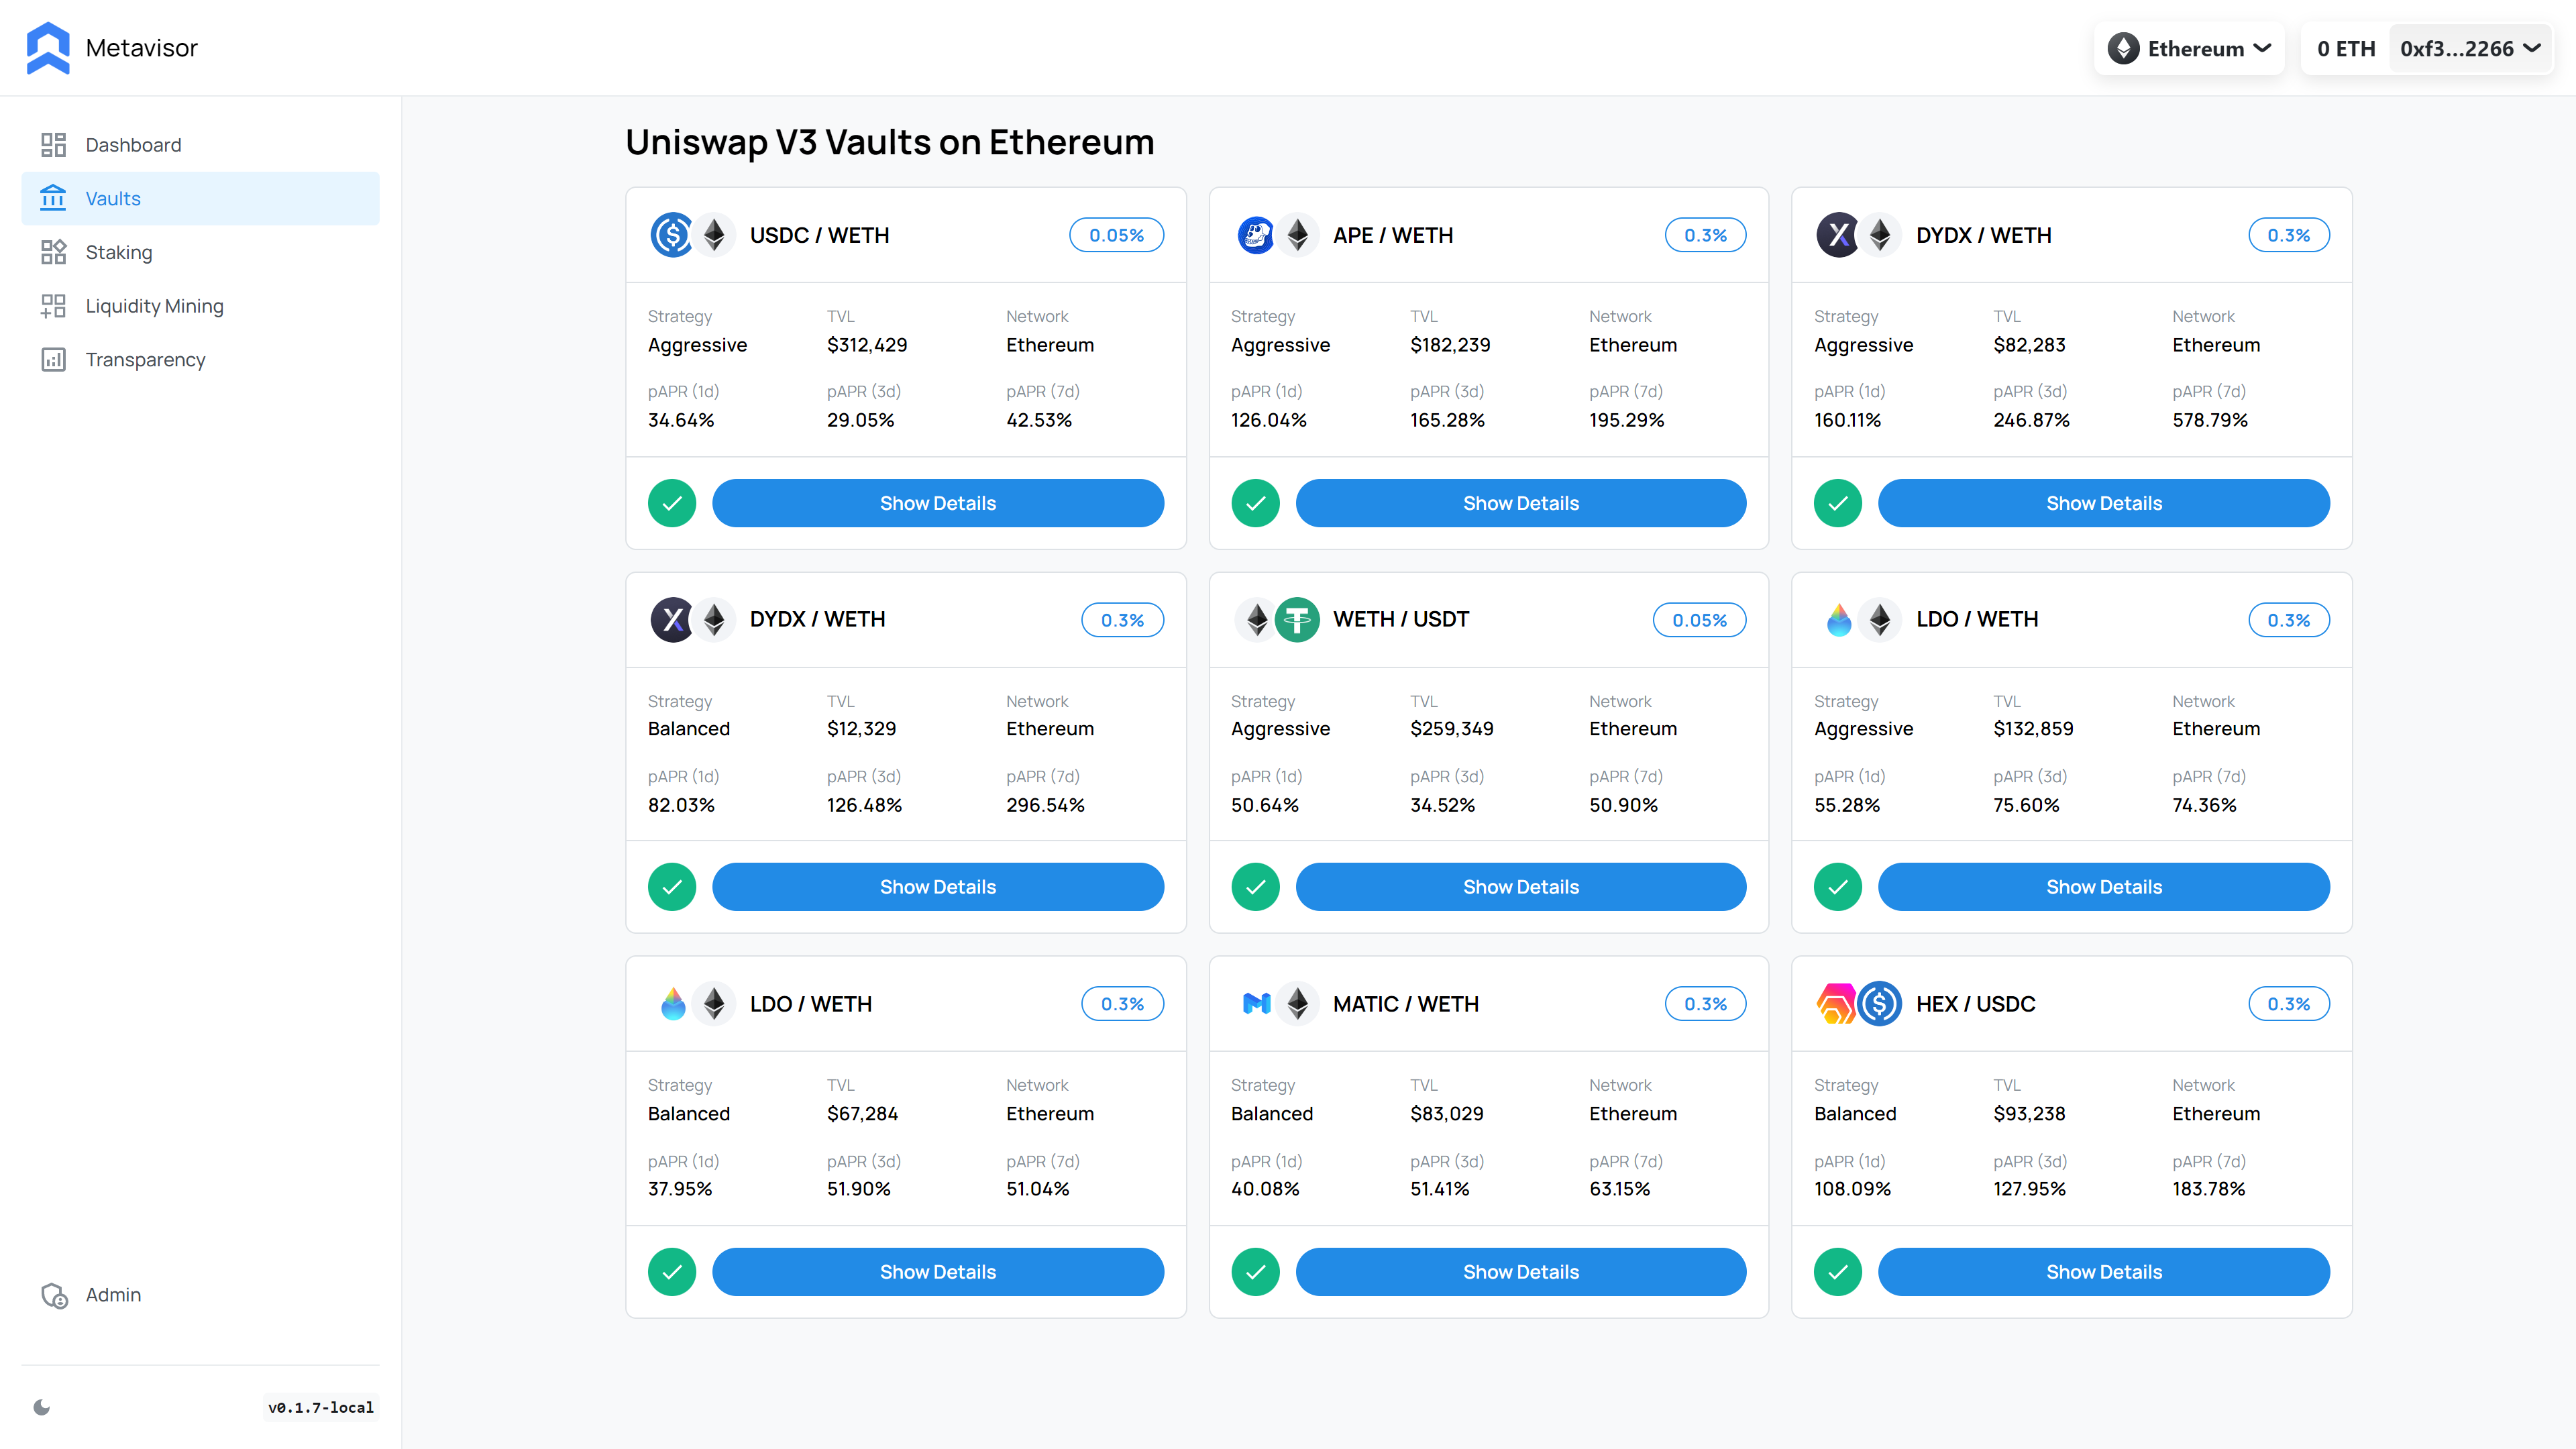
Task: Show Details for the Balanced LDO / WETH vault
Action: (x=938, y=1272)
